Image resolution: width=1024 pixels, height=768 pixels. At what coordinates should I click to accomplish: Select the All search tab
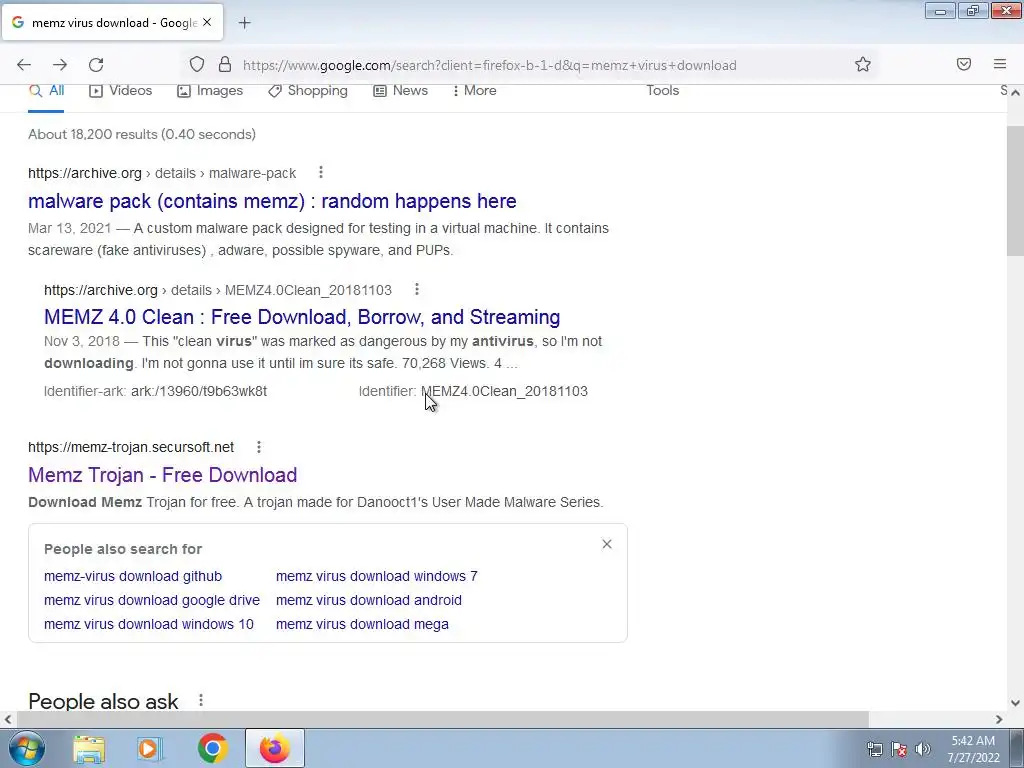46,91
